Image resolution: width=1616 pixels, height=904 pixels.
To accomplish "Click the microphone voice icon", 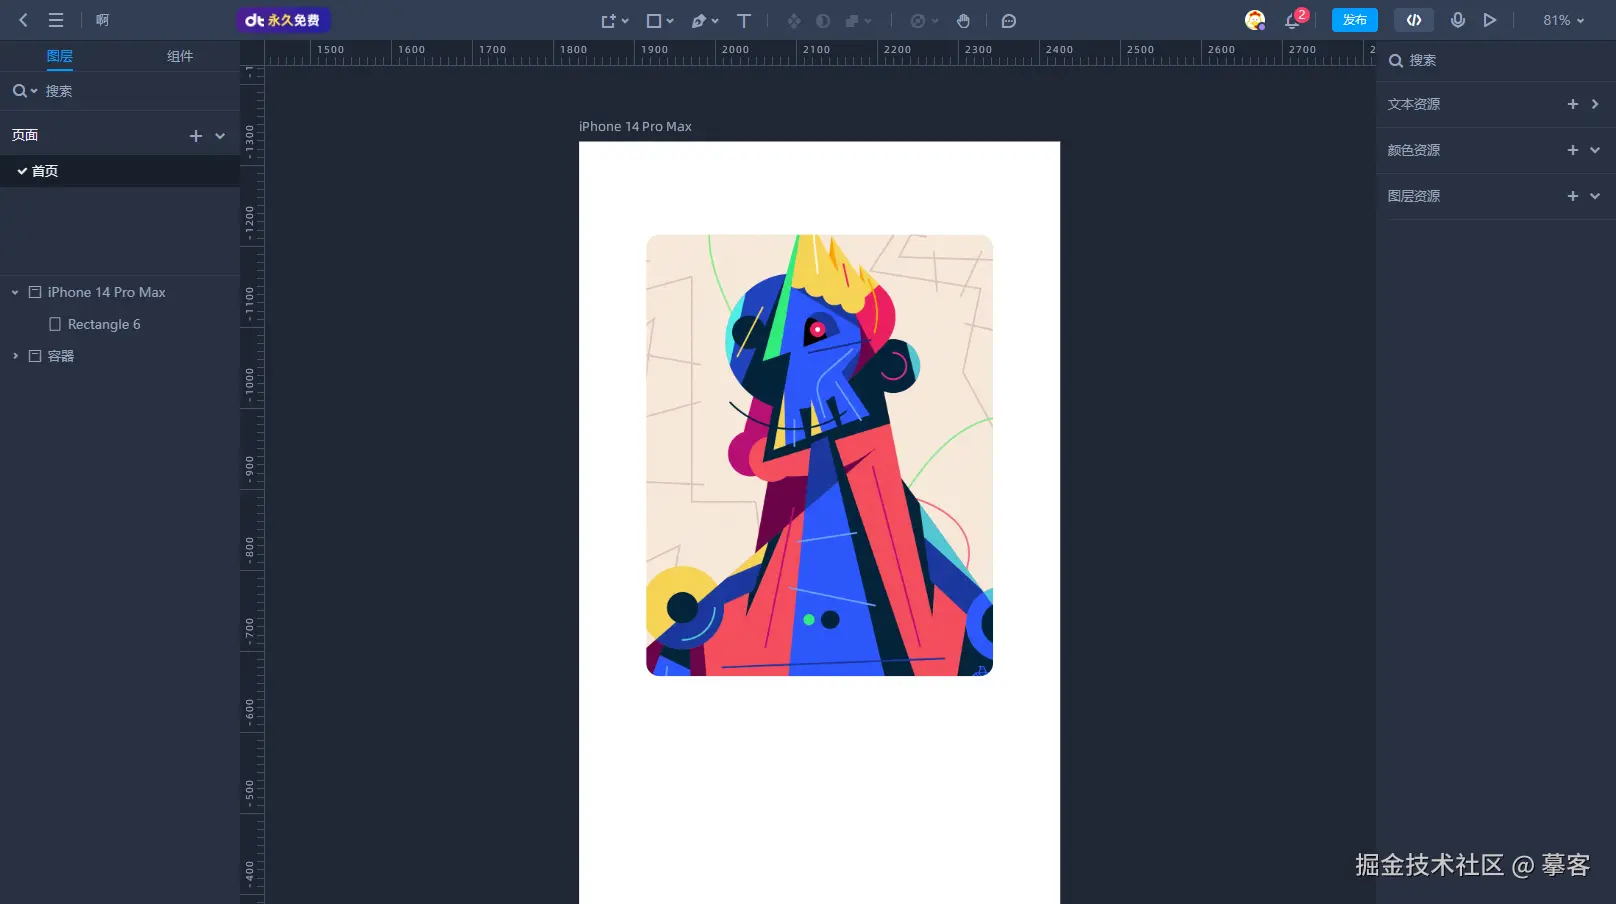I will coord(1458,20).
